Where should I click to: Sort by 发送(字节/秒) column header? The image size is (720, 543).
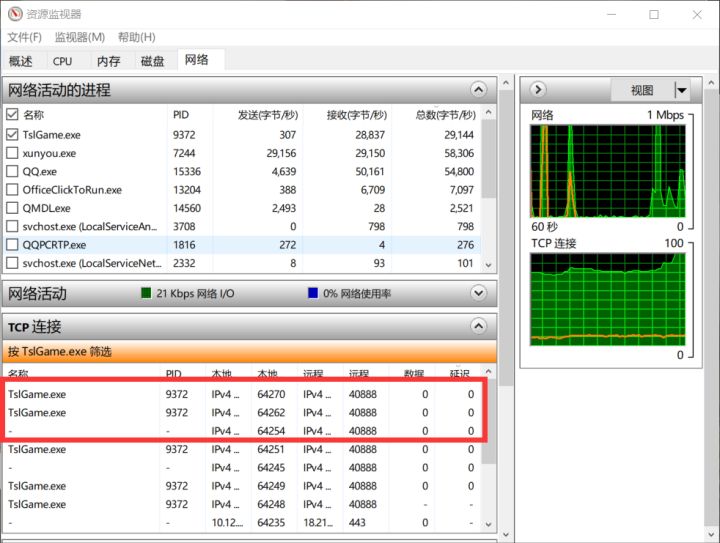[x=268, y=115]
